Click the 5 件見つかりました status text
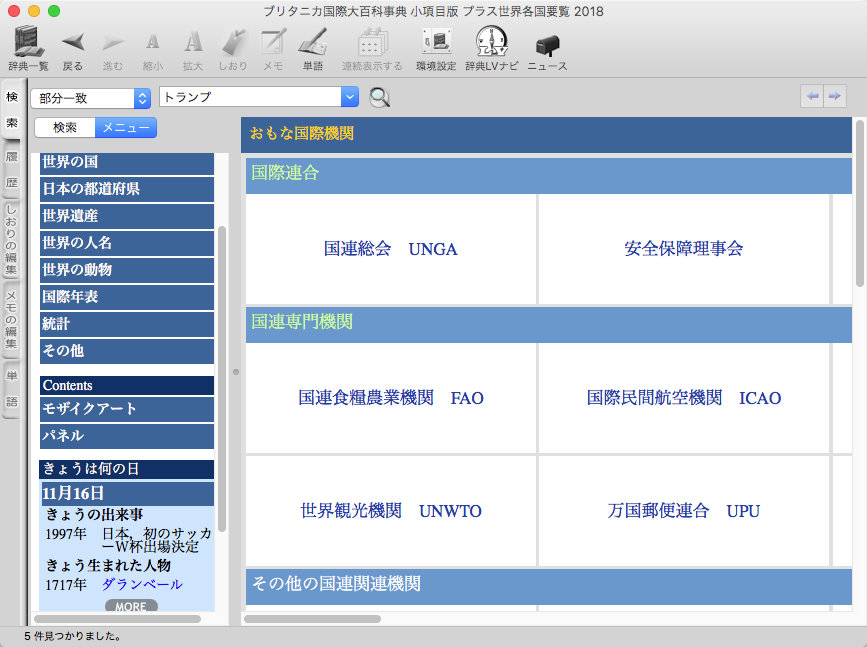The height and width of the screenshot is (647, 867). pyautogui.click(x=72, y=636)
